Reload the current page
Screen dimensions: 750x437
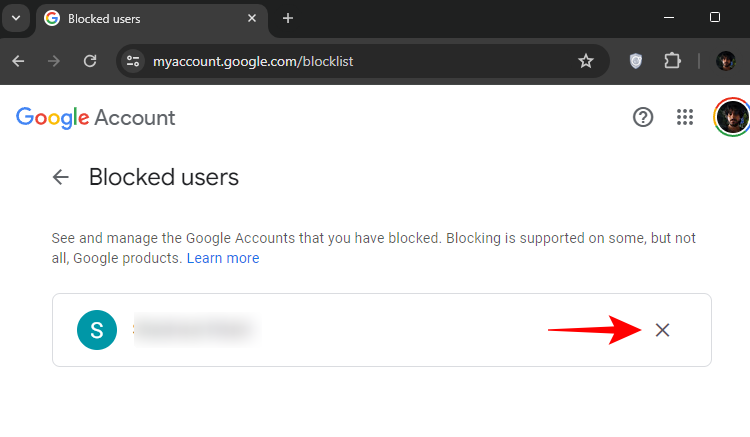[90, 61]
